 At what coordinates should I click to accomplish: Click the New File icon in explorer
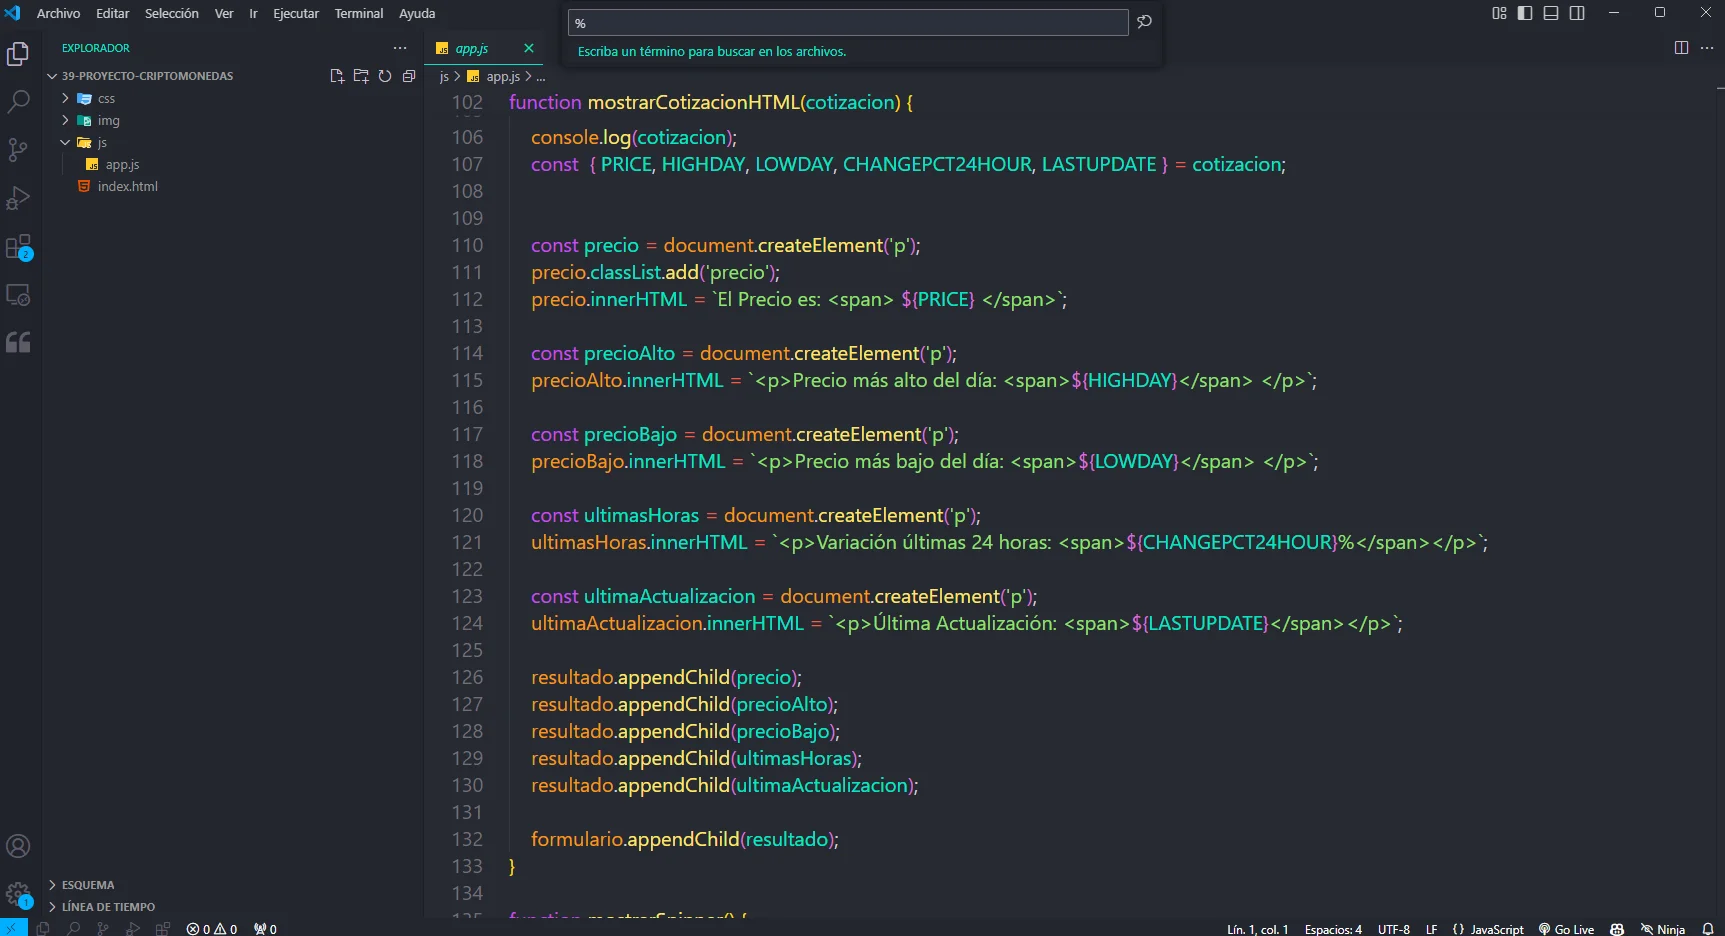tap(337, 76)
